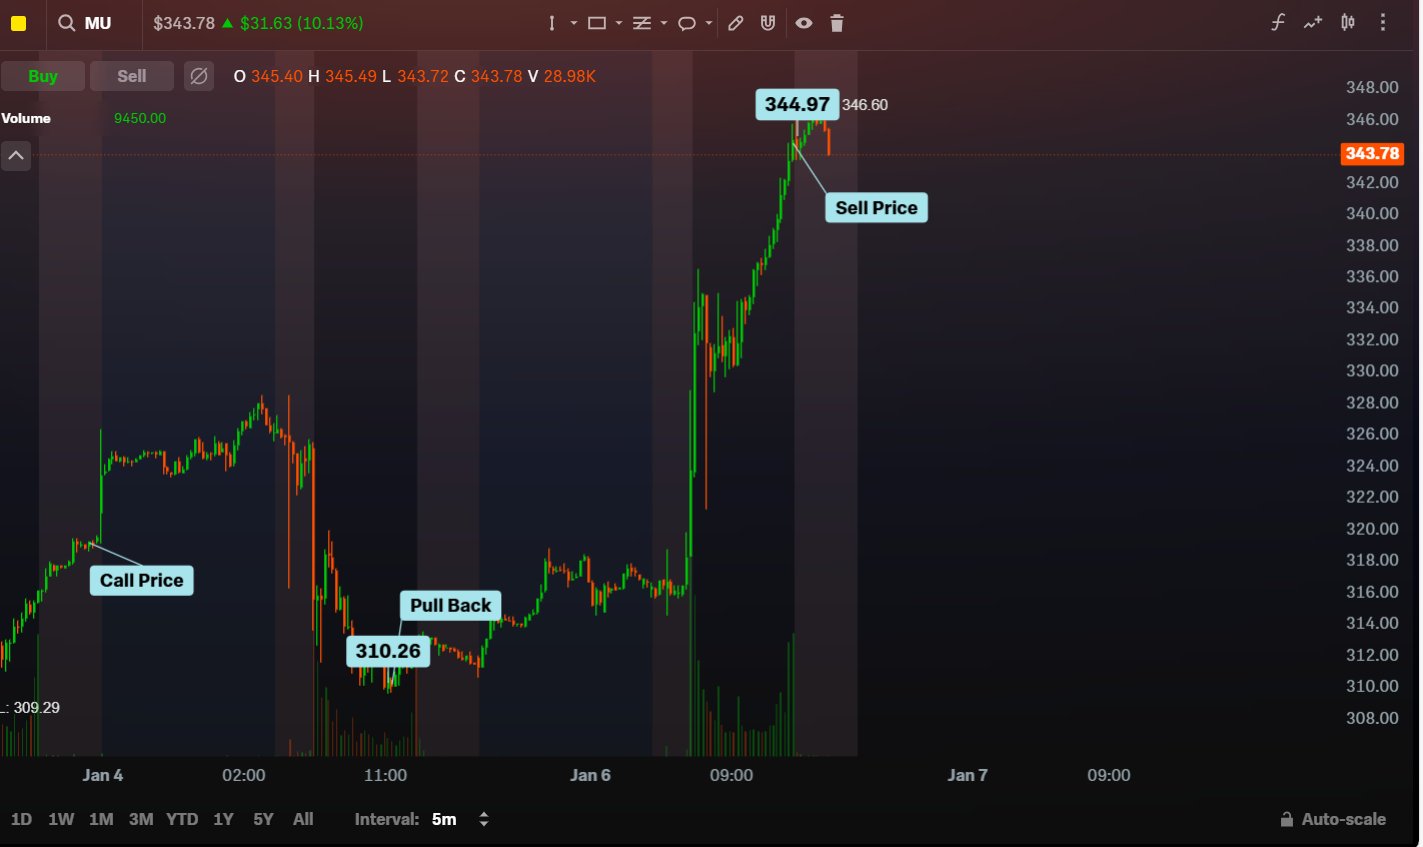Select the All time range
This screenshot has height=847, width=1423.
pos(303,819)
